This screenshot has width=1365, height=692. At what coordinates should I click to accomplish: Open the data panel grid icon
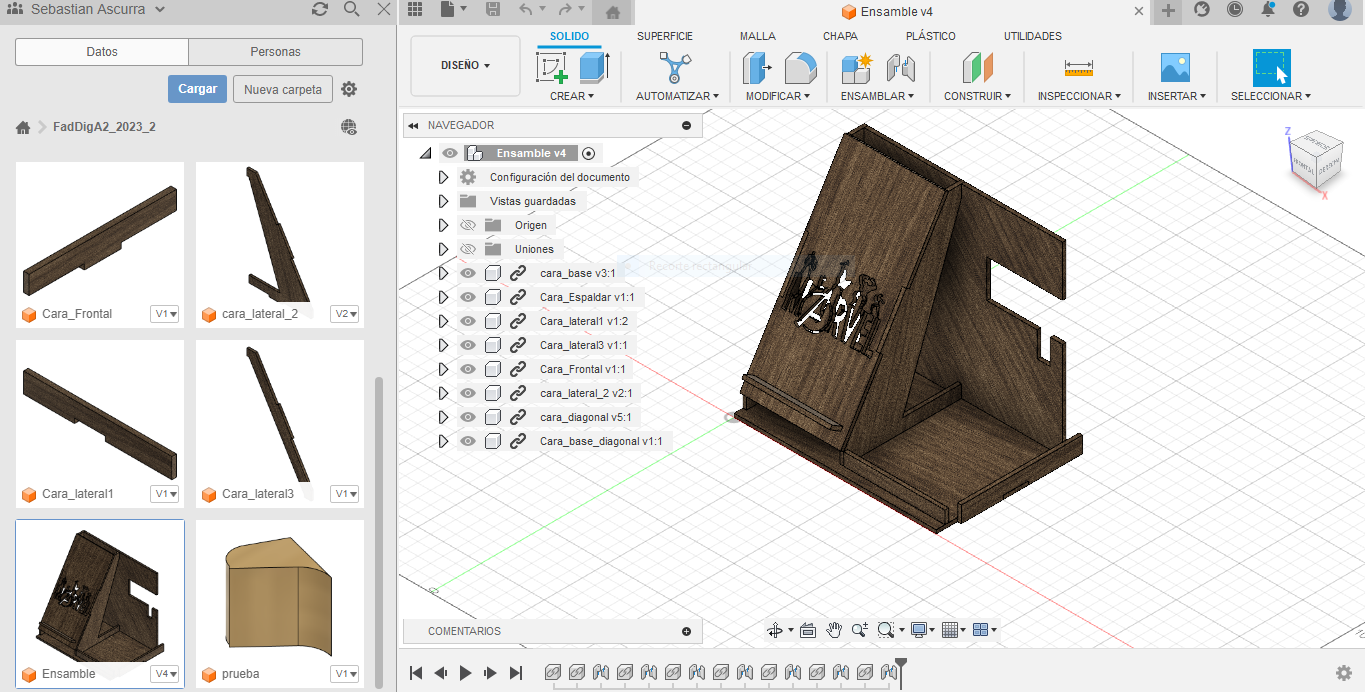click(x=414, y=10)
